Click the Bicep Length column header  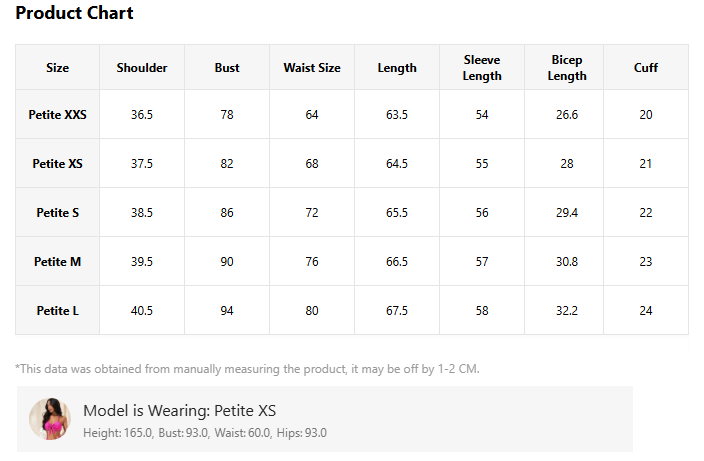click(x=567, y=68)
